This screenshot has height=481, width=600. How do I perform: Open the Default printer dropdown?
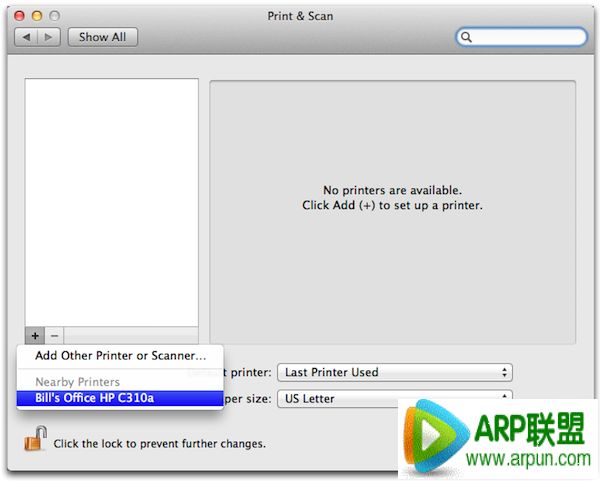pyautogui.click(x=394, y=372)
